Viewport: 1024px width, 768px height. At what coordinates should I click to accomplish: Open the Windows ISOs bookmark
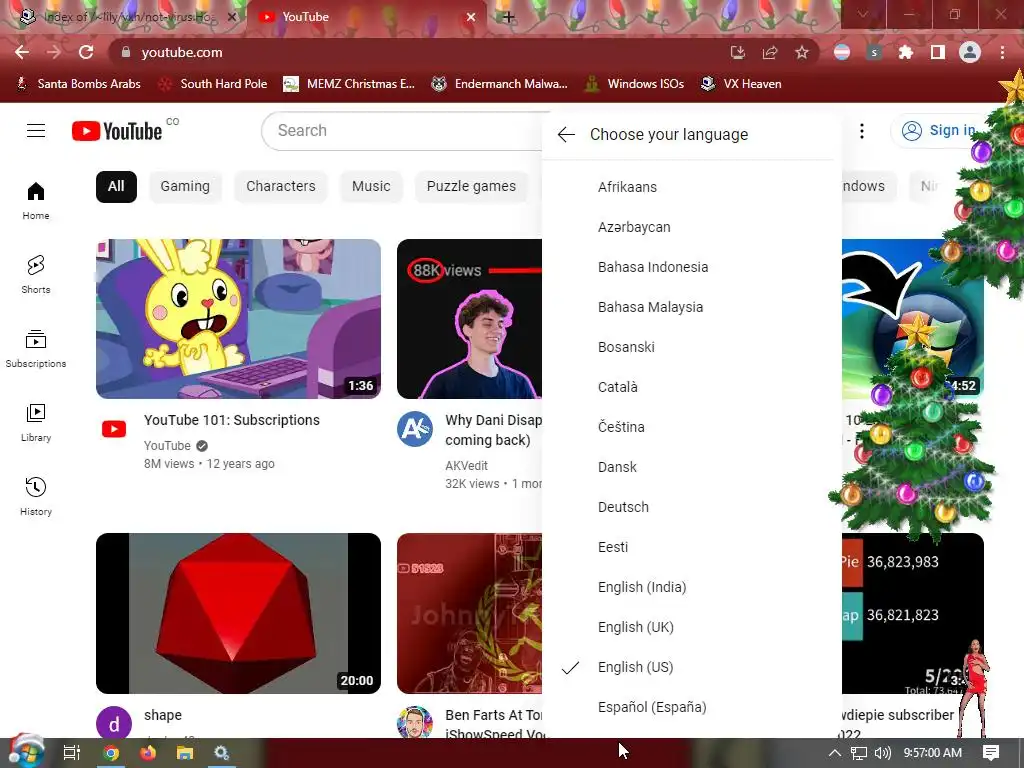(x=635, y=84)
